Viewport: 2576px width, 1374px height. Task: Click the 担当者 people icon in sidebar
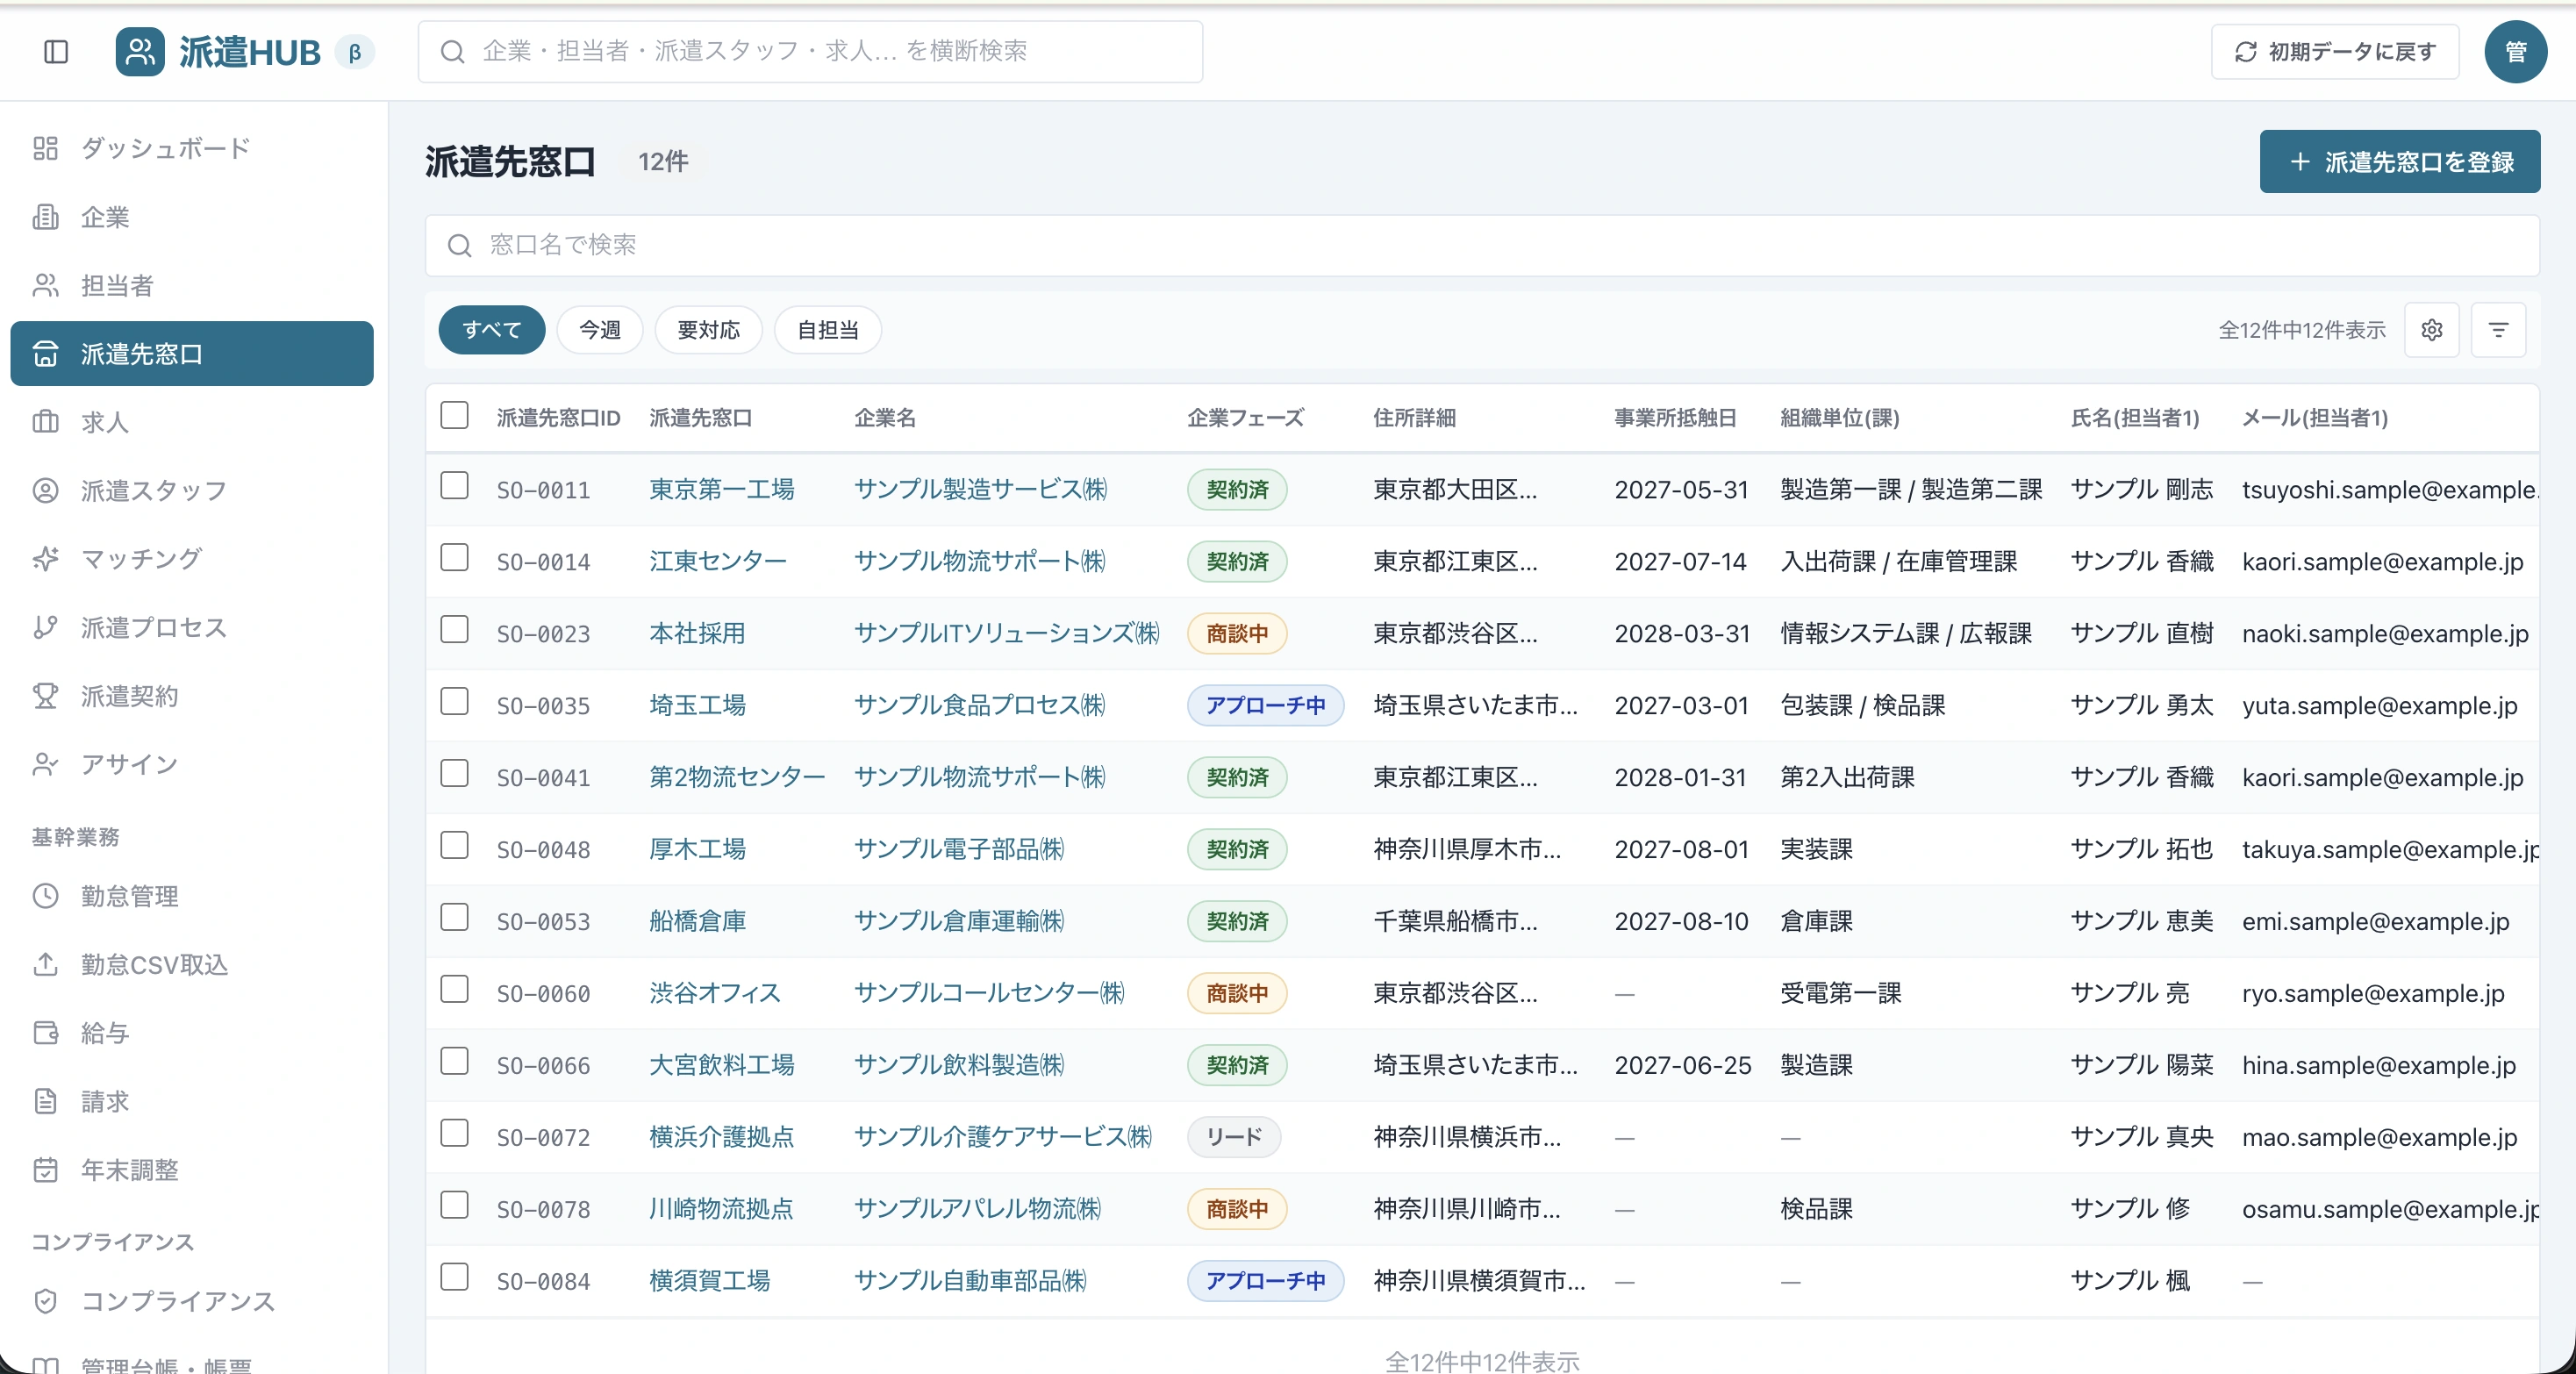tap(45, 285)
